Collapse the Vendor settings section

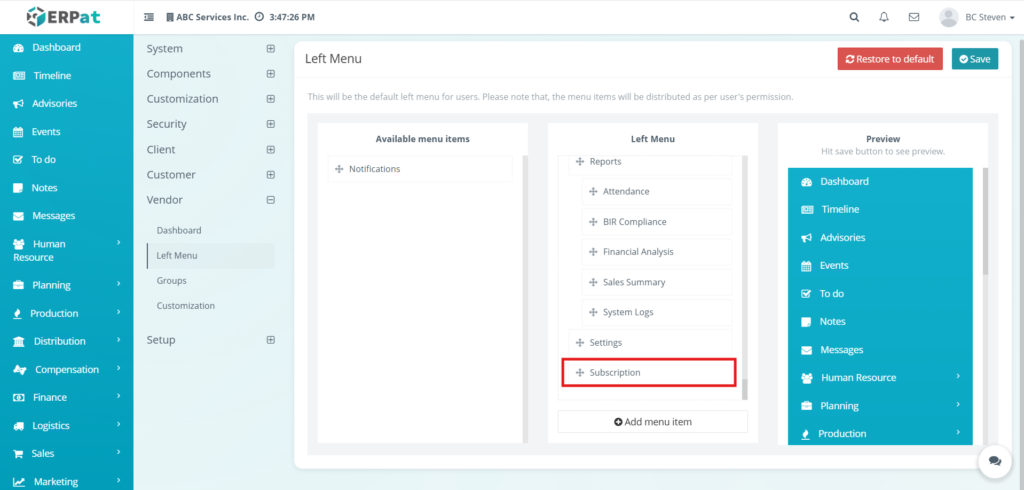[x=270, y=200]
